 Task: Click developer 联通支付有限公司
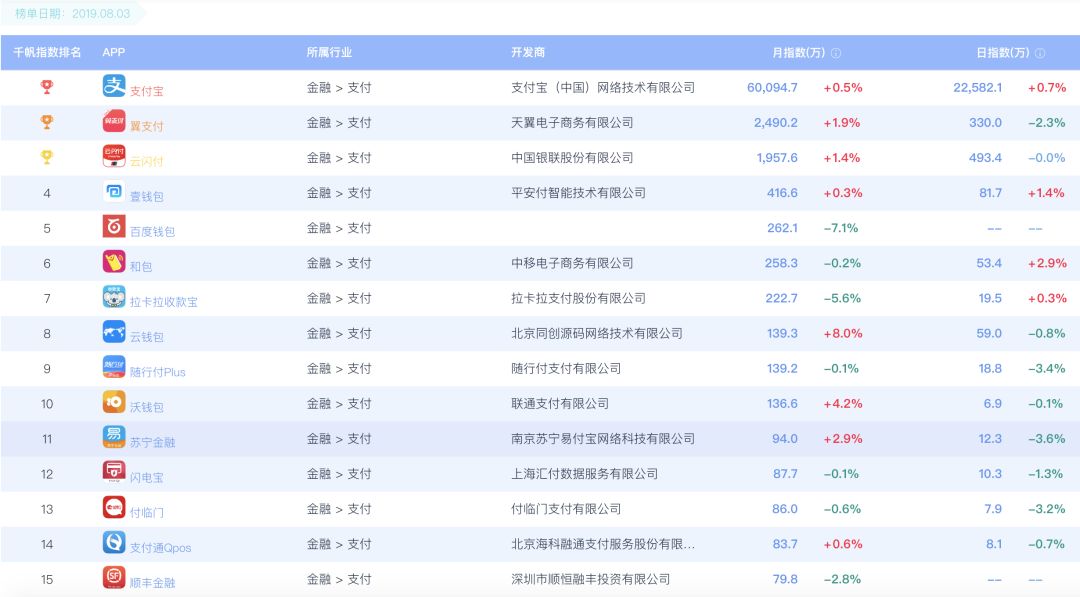tap(559, 404)
